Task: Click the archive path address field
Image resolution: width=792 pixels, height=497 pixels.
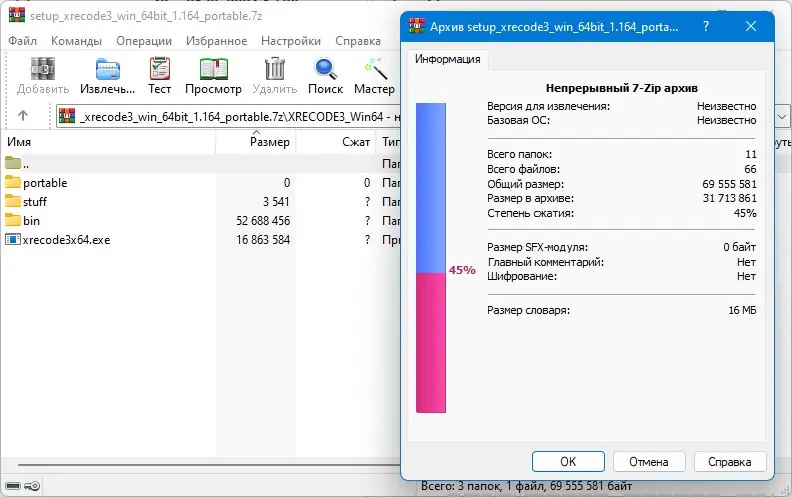Action: tap(228, 117)
